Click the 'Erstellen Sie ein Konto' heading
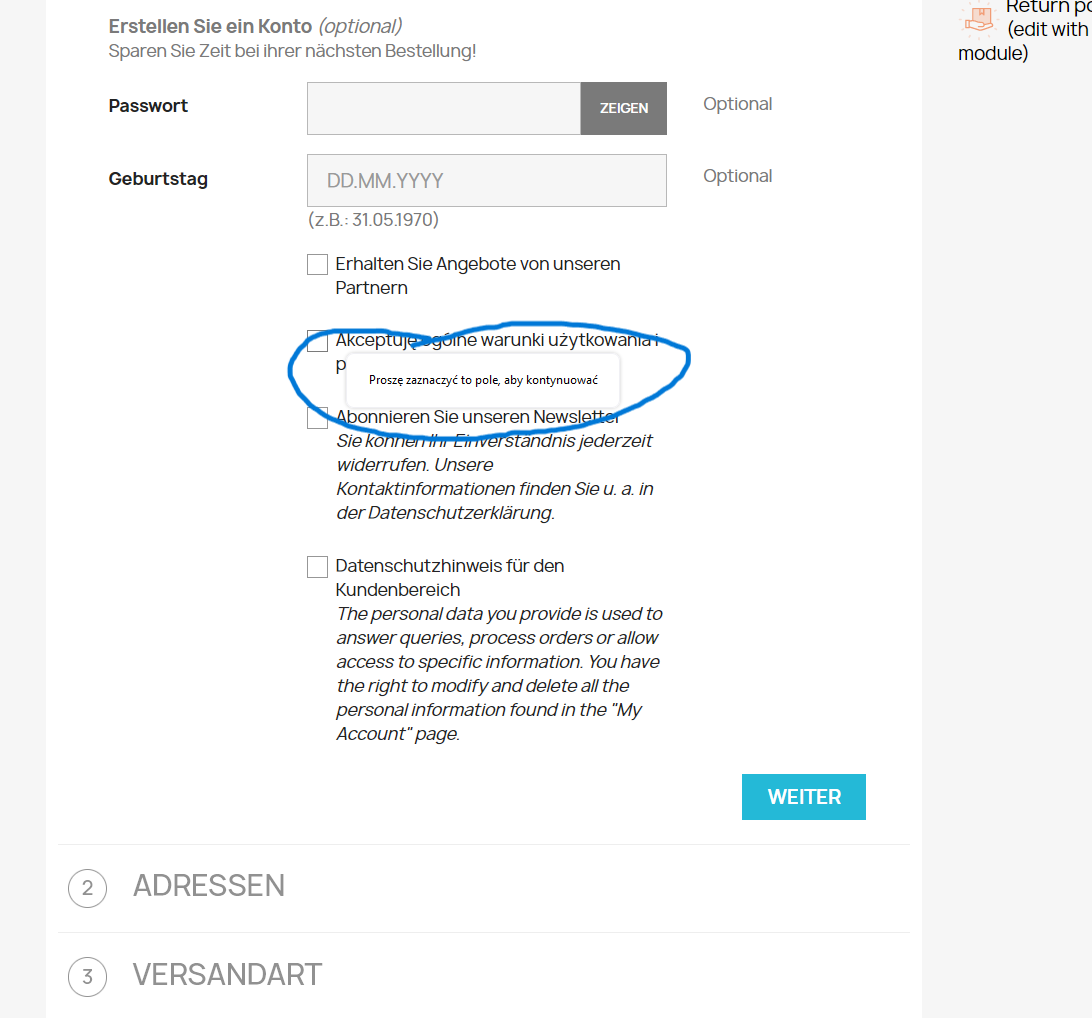Viewport: 1092px width, 1018px height. (210, 26)
